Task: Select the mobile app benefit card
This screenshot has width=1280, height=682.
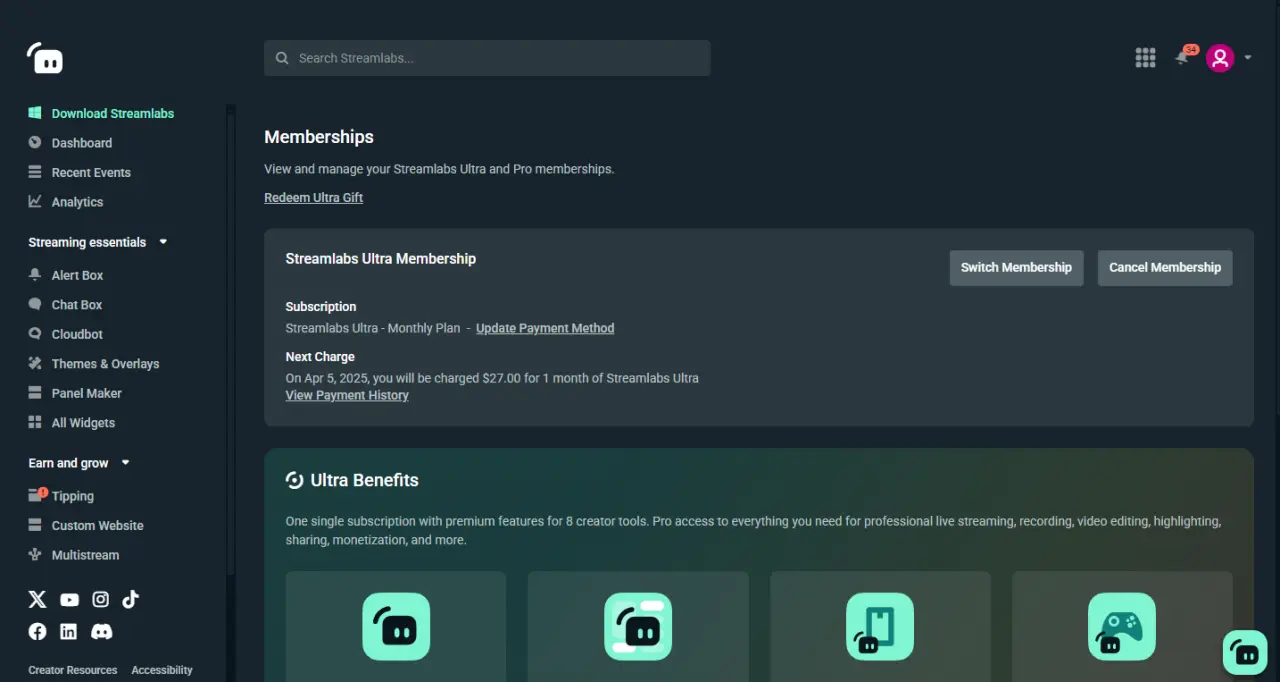Action: [x=880, y=626]
